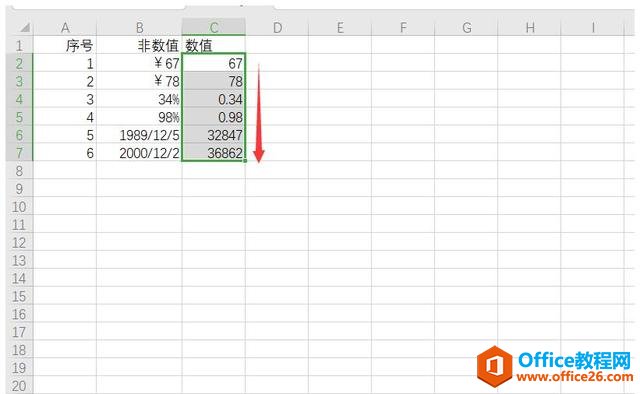
Task: Select row 12 header
Action: coord(19,242)
